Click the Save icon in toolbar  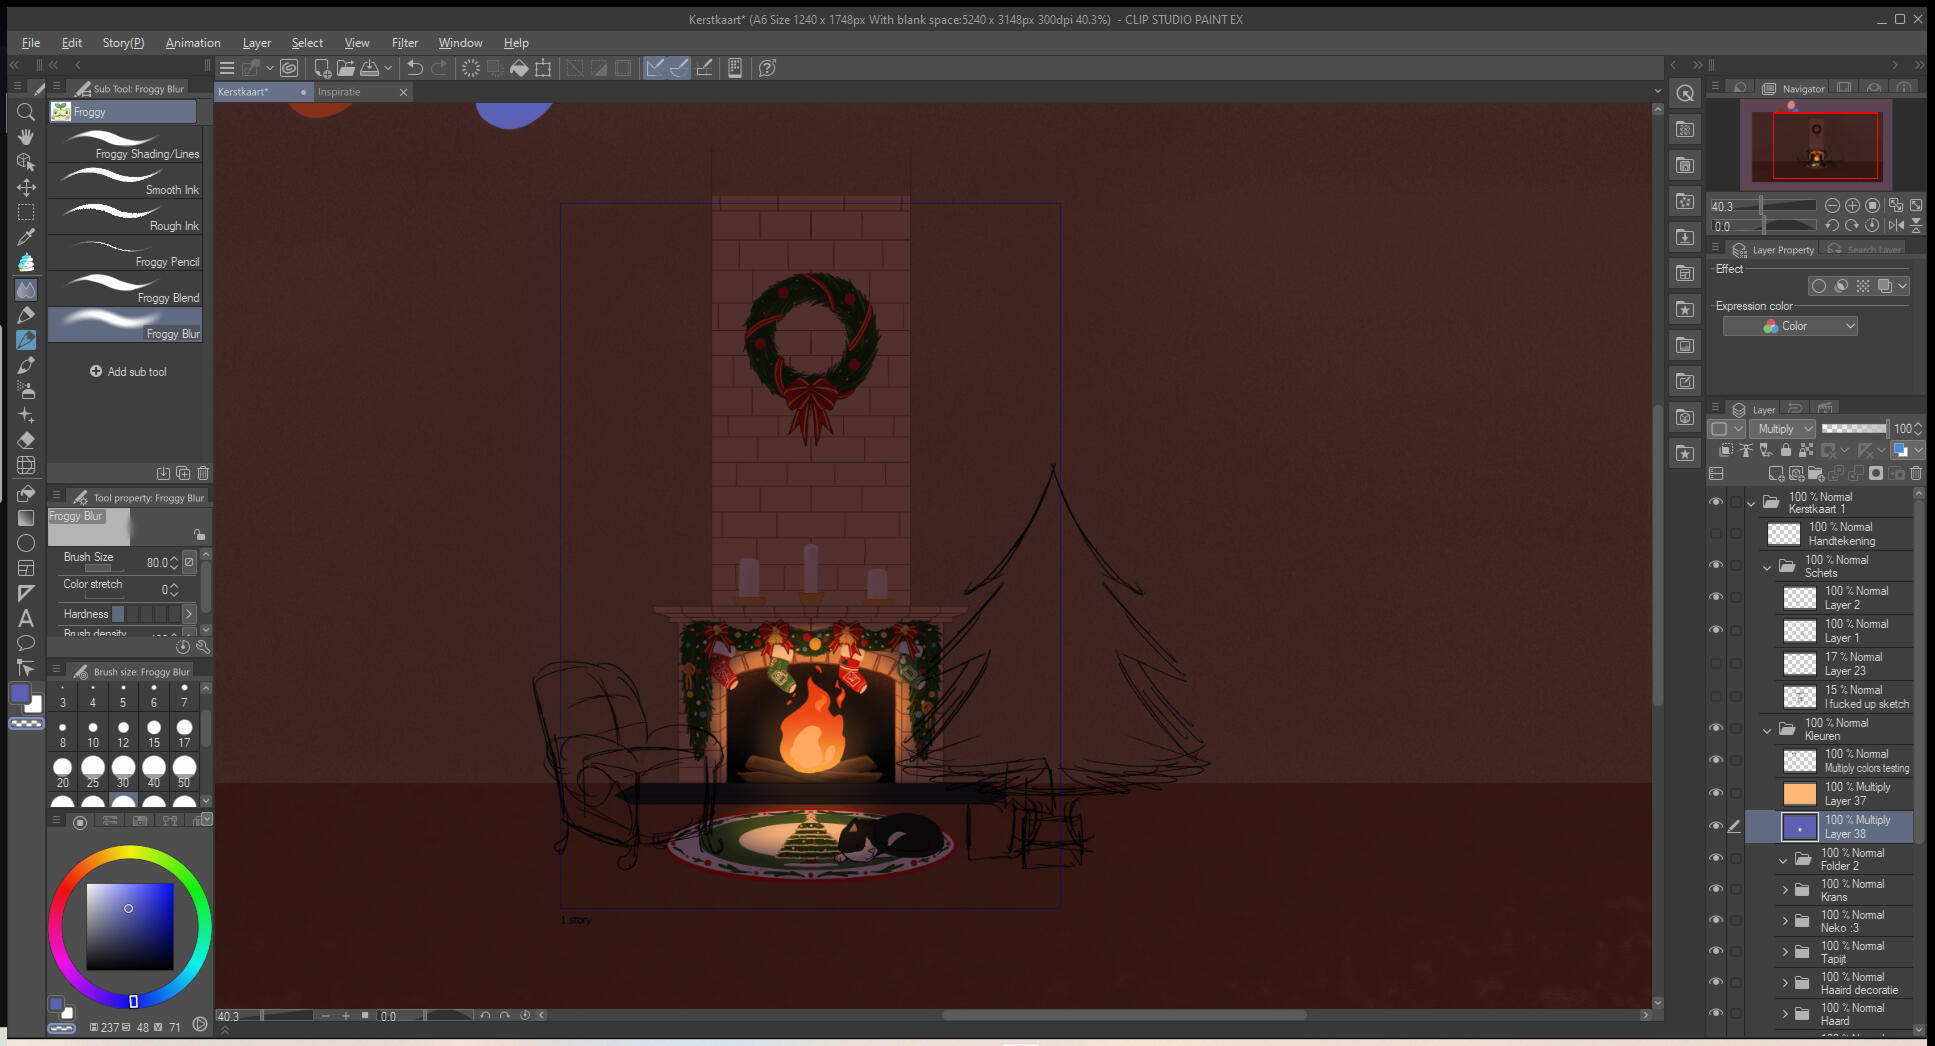tap(369, 68)
